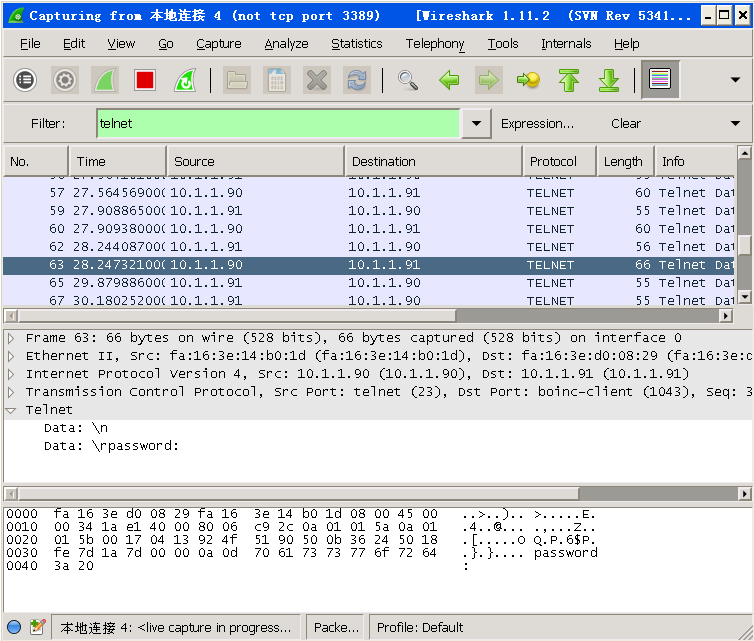Screen dimensions: 754x641
Task: Open the capture interfaces list icon
Action: click(25, 80)
